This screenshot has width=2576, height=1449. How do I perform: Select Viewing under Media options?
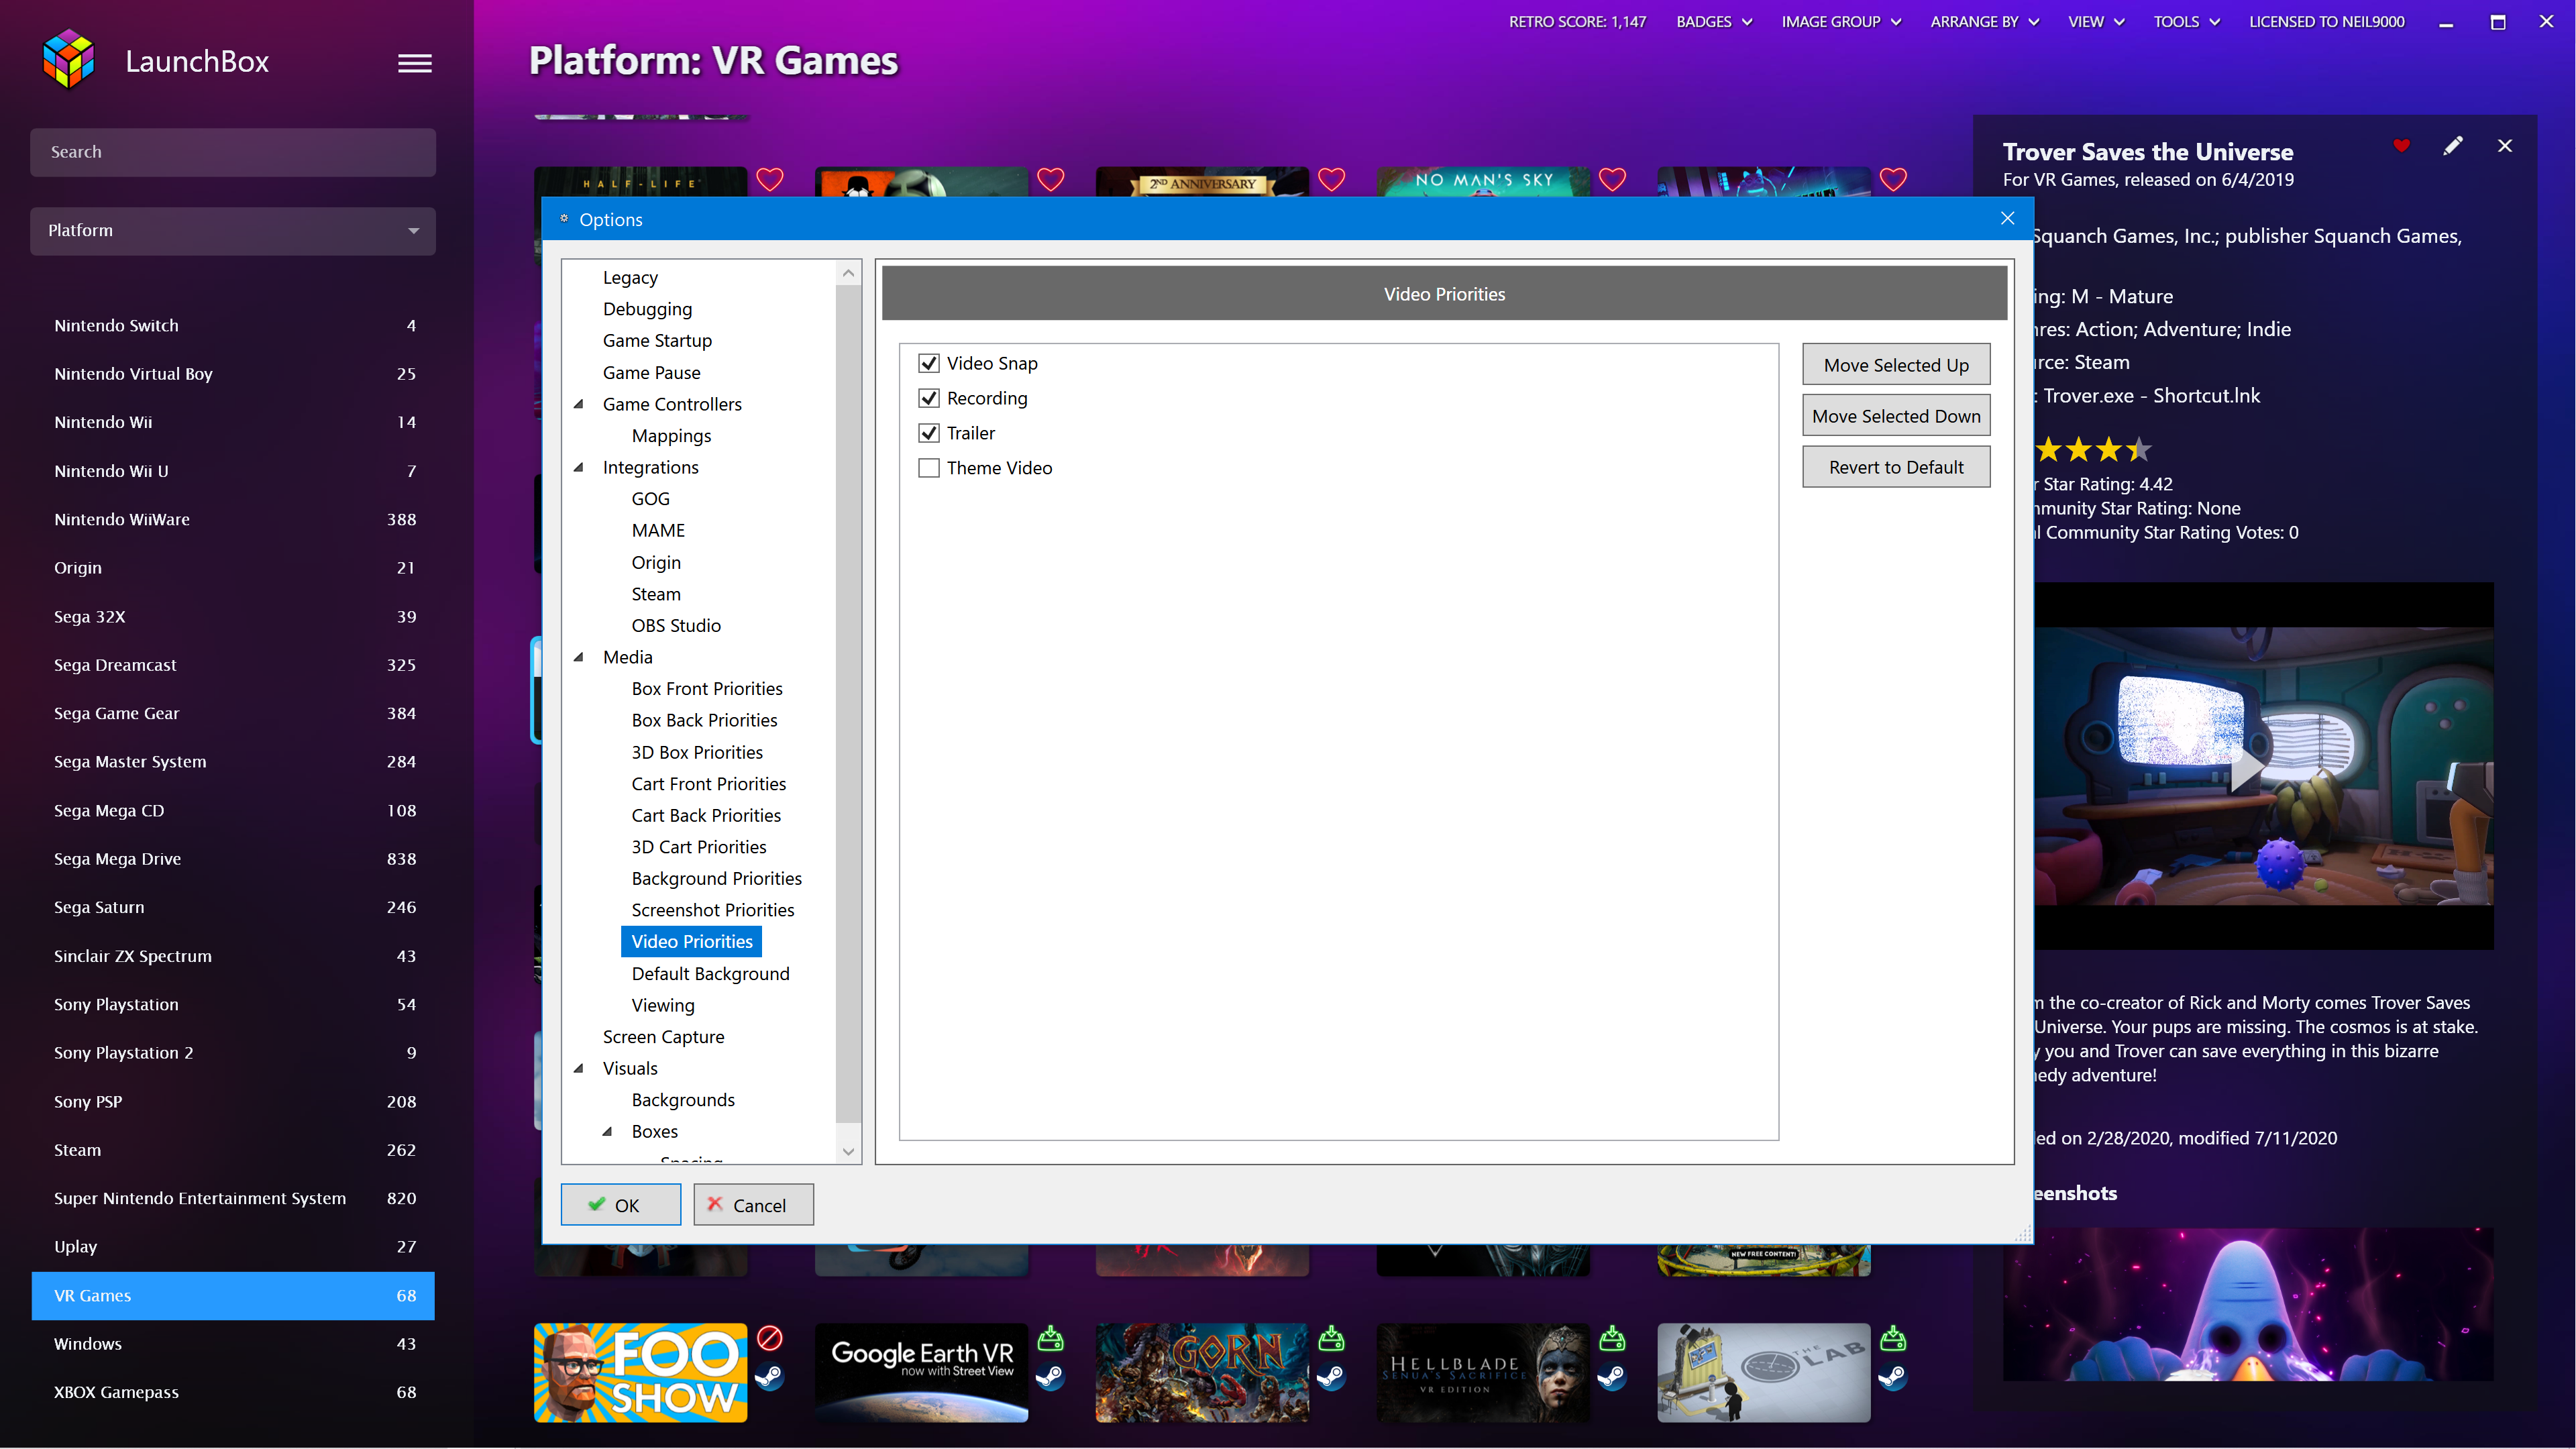click(x=662, y=1005)
